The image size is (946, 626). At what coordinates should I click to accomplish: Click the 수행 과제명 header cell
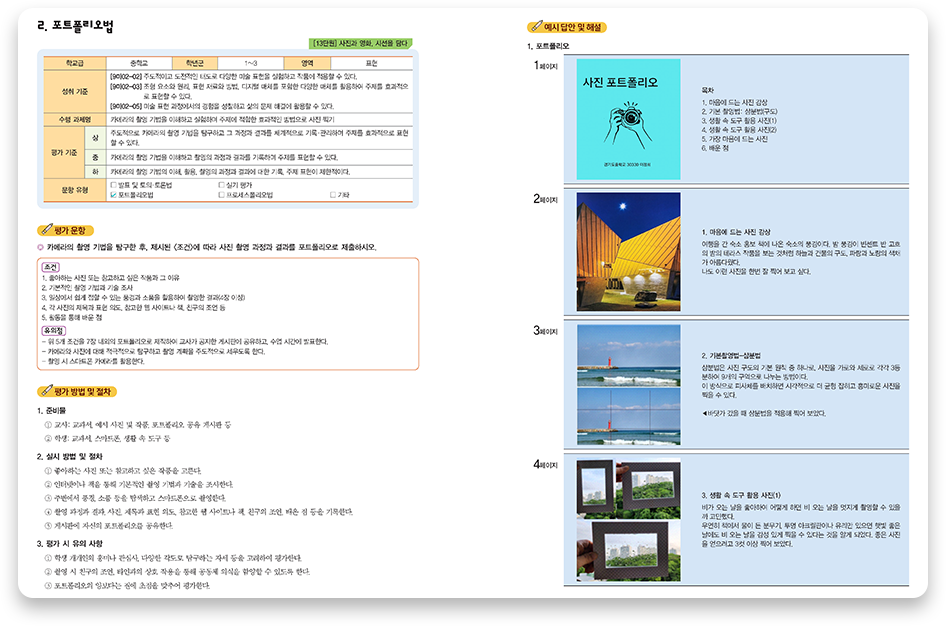75,119
